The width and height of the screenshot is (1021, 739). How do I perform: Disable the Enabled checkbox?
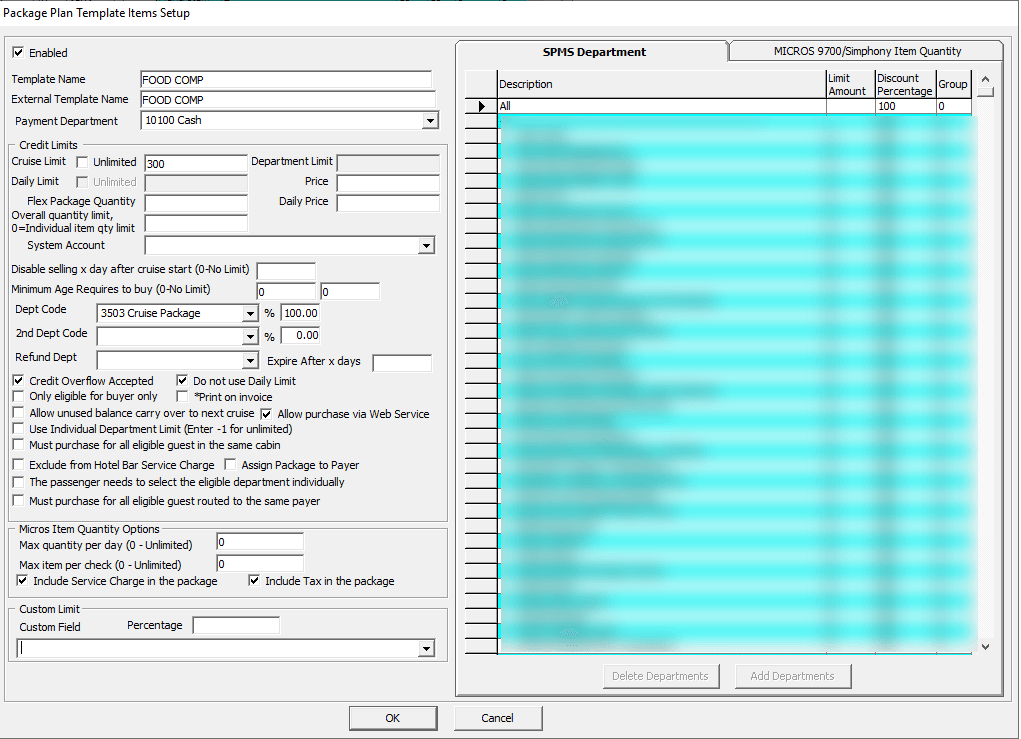17,52
